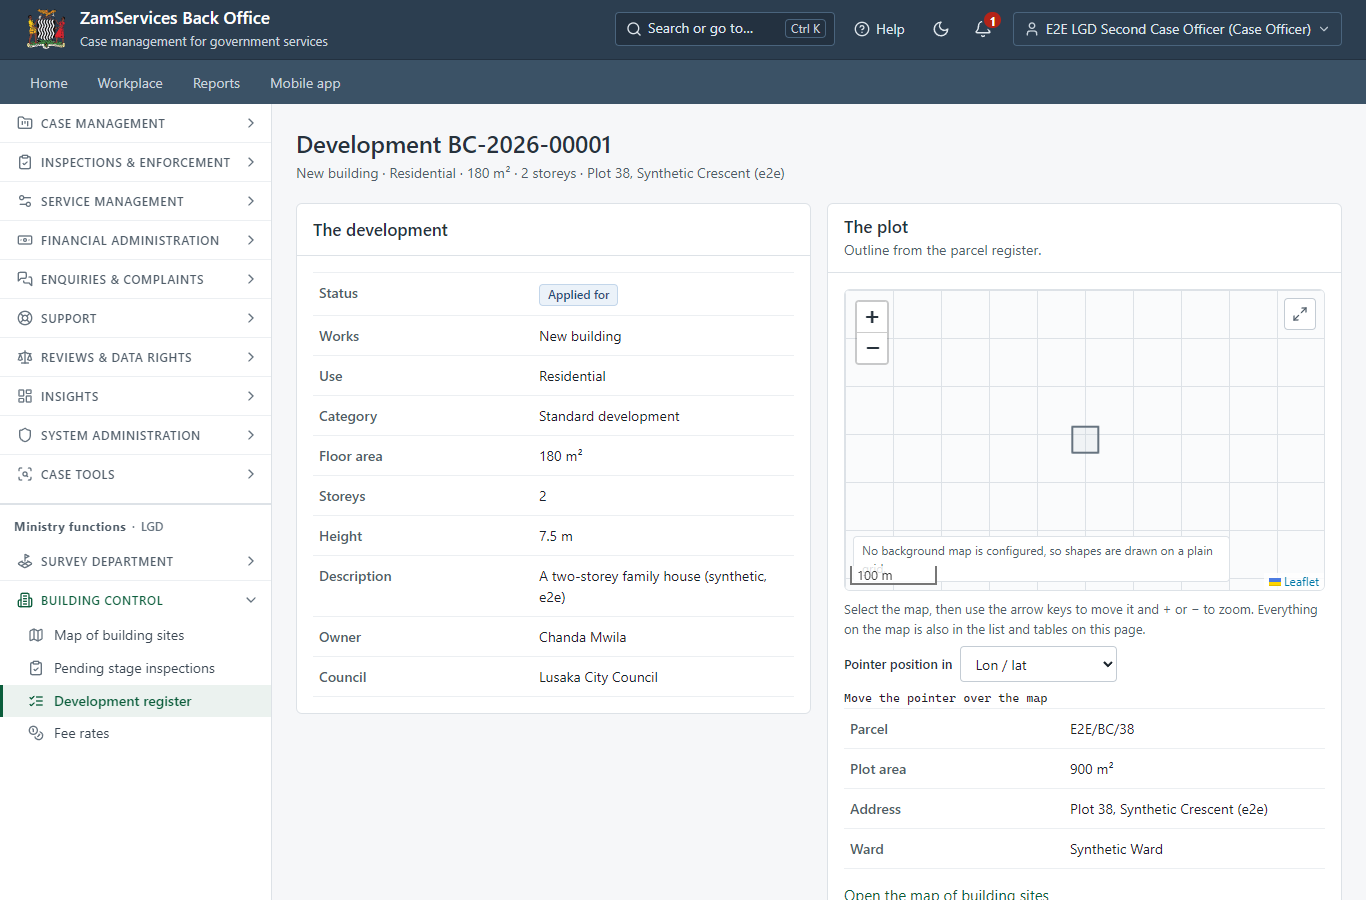Select Development register in sidebar
This screenshot has width=1366, height=900.
click(136, 701)
